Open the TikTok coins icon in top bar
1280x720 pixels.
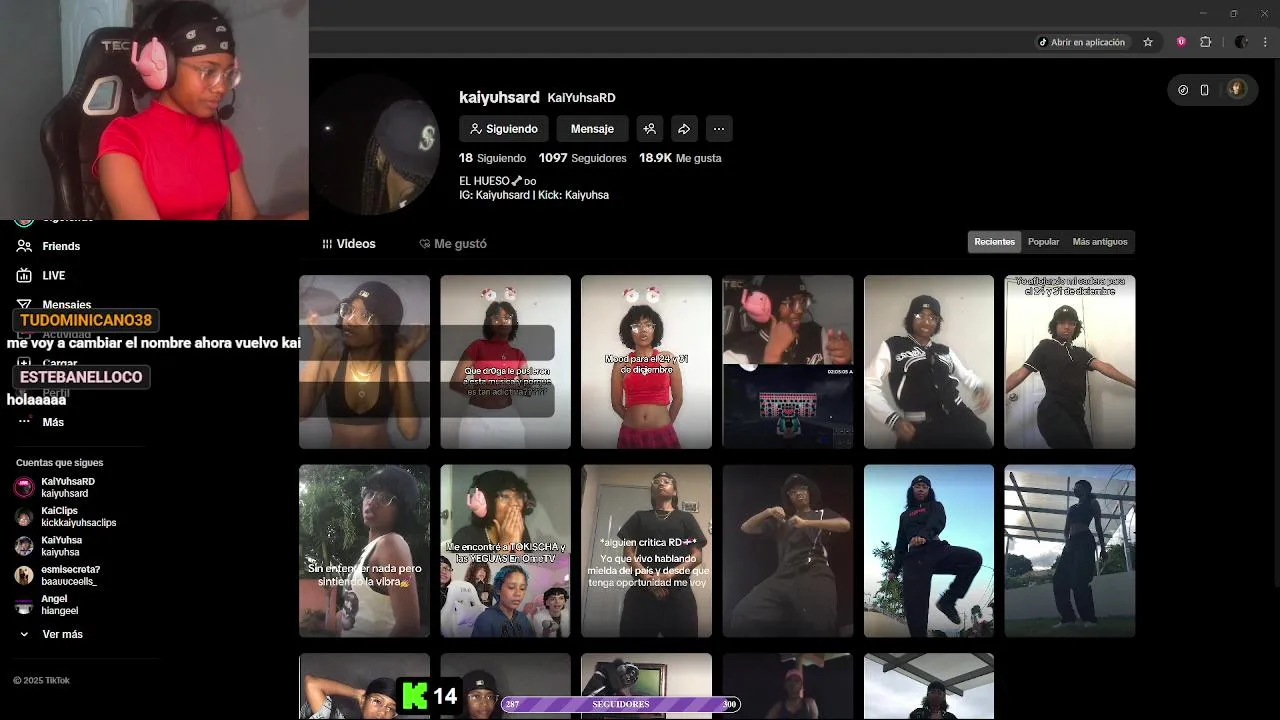click(1183, 90)
